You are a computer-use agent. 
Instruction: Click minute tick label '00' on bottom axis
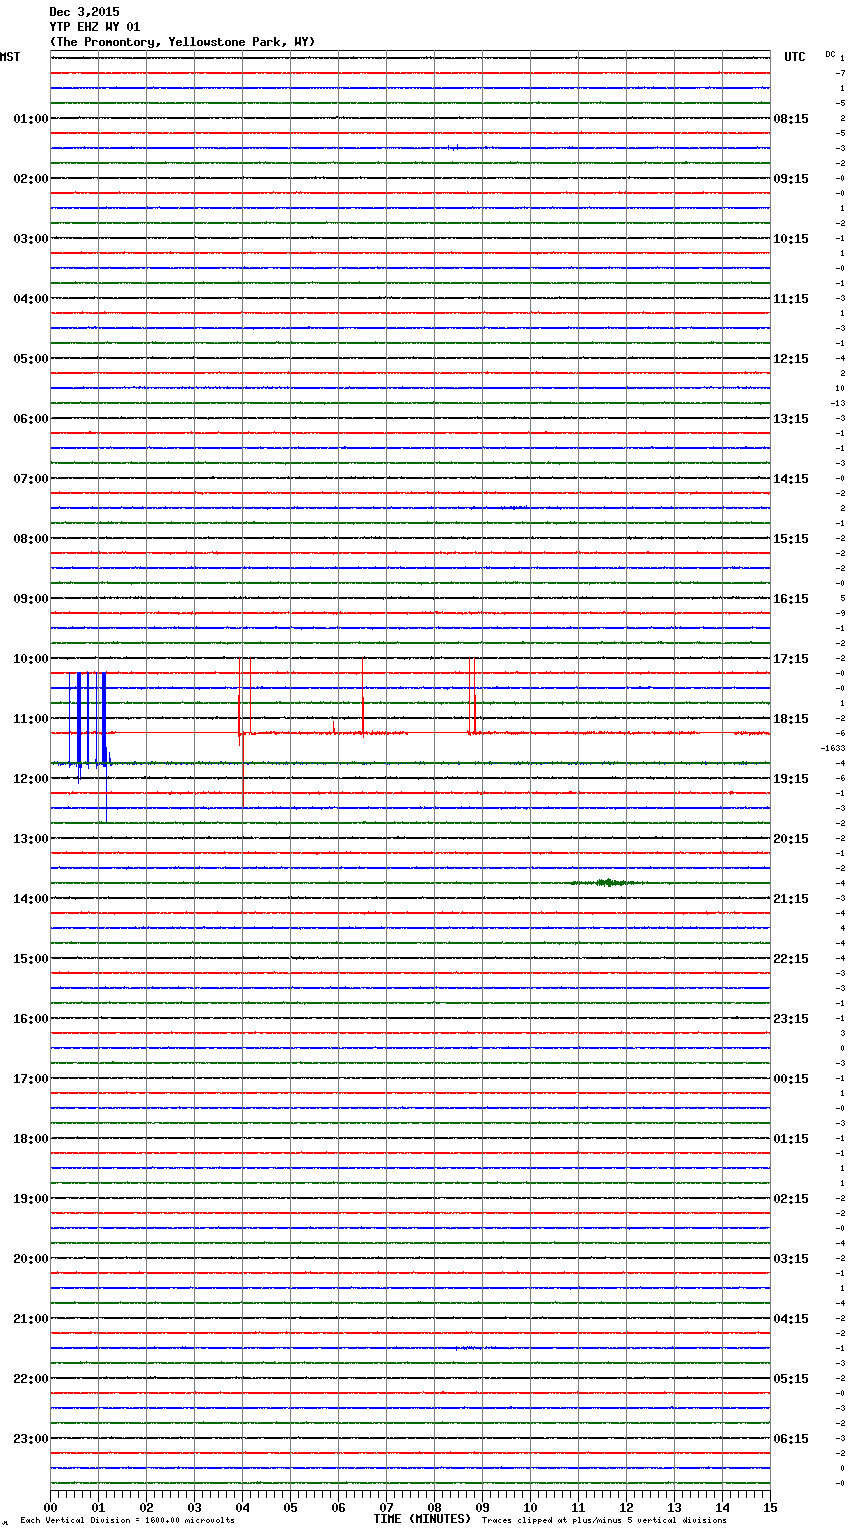click(x=50, y=1507)
